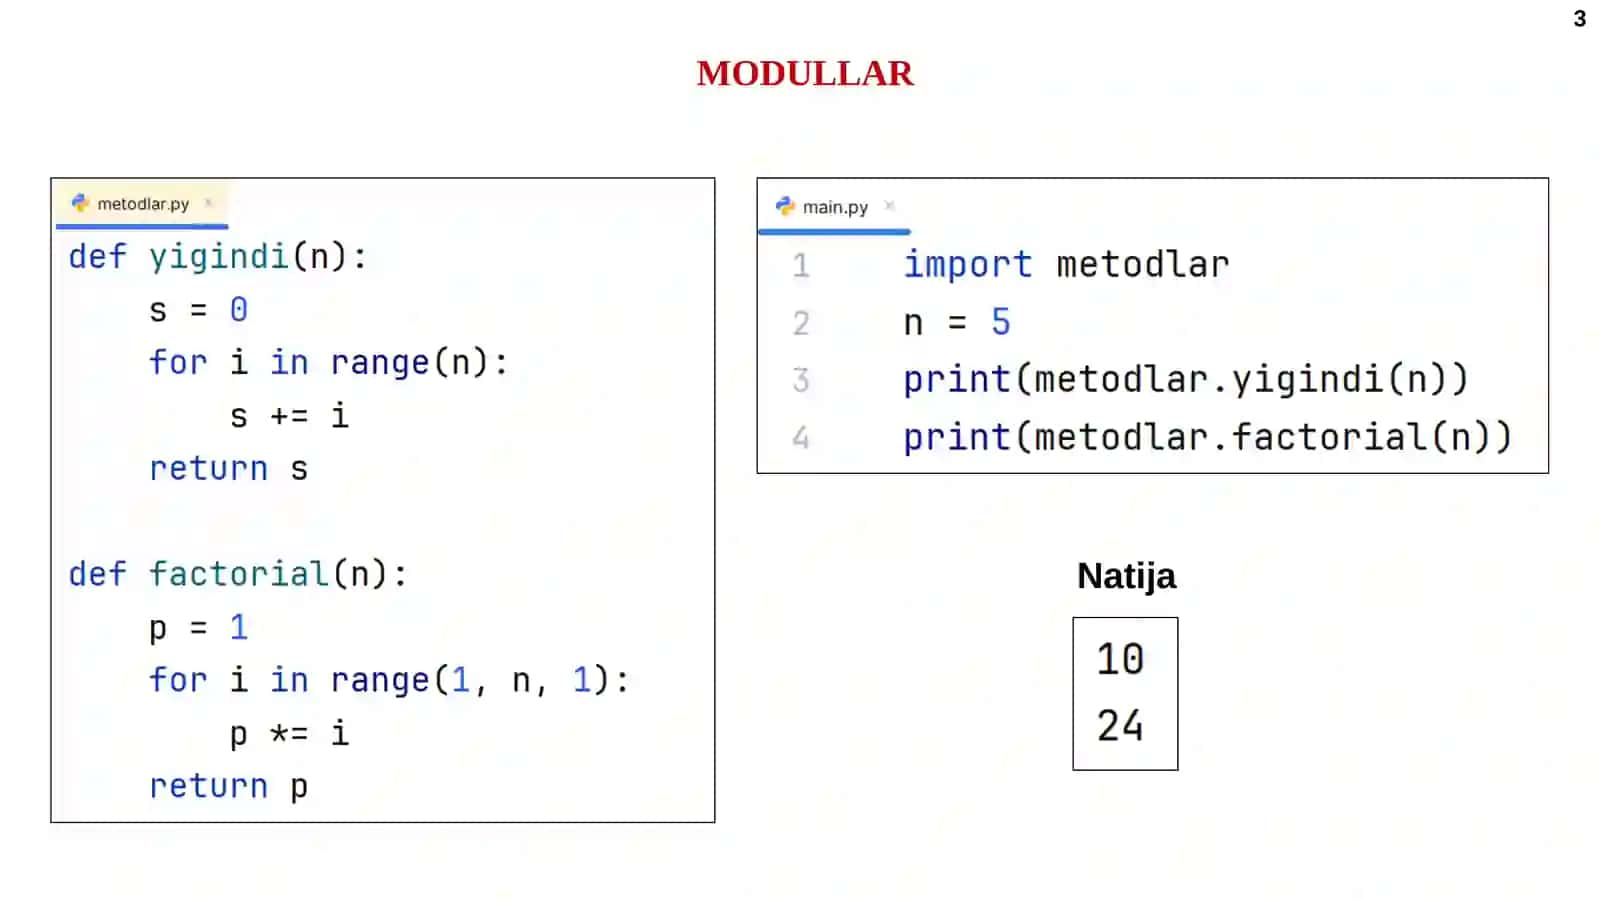Switch to the main.py tab
This screenshot has height=899, width=1600.
click(834, 207)
